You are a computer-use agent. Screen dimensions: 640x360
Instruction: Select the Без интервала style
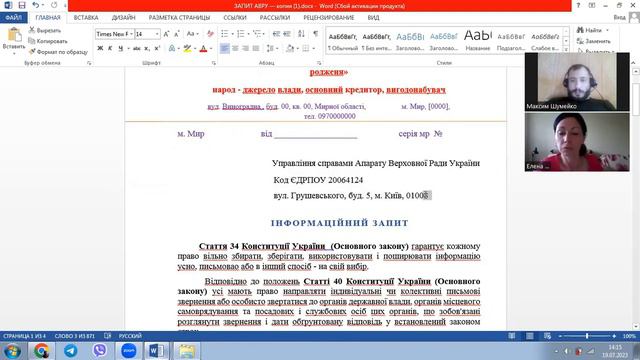(x=376, y=41)
